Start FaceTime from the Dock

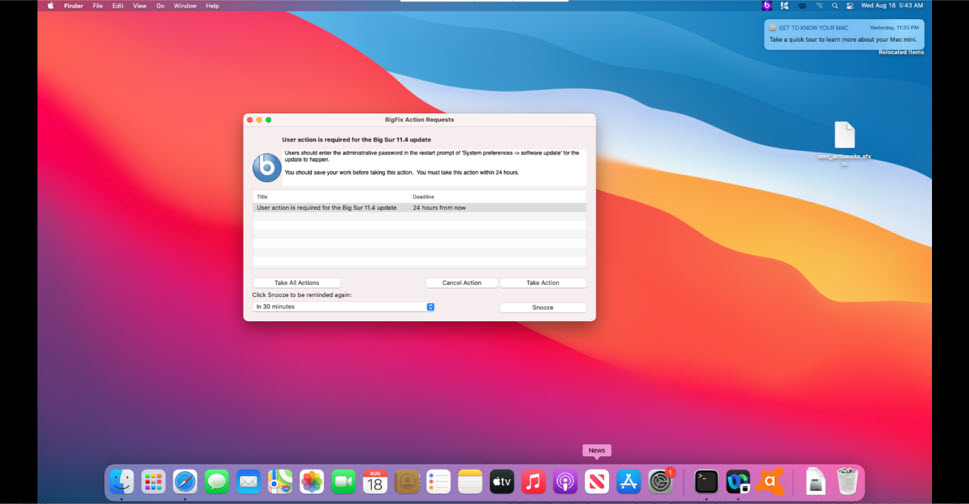coord(344,482)
